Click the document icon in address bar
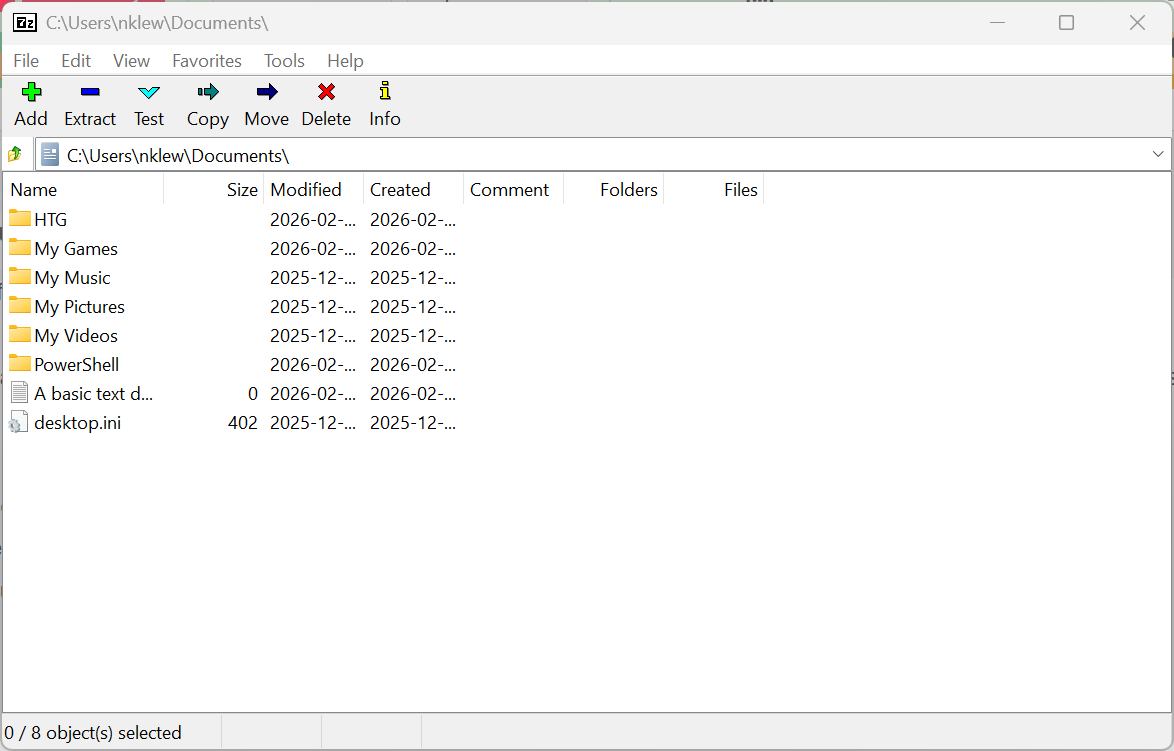 [50, 155]
